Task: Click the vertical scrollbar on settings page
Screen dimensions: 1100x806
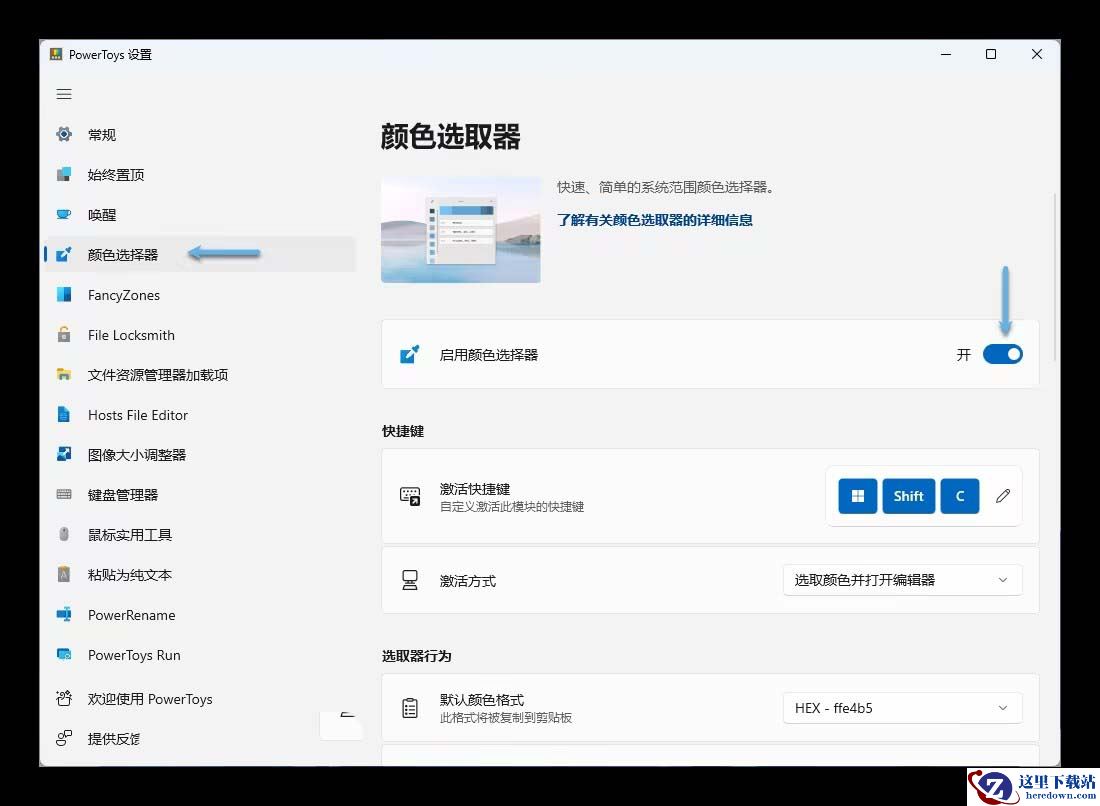Action: (1054, 277)
